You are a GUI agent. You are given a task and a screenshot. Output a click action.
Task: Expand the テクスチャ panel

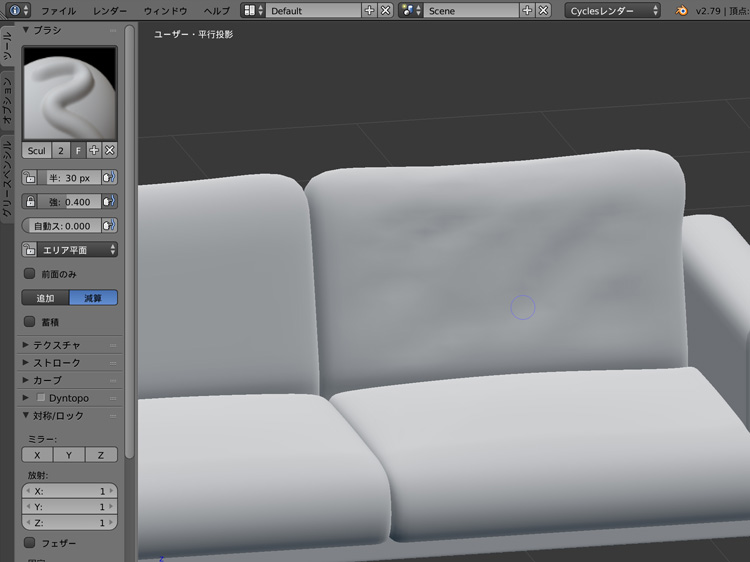56,345
